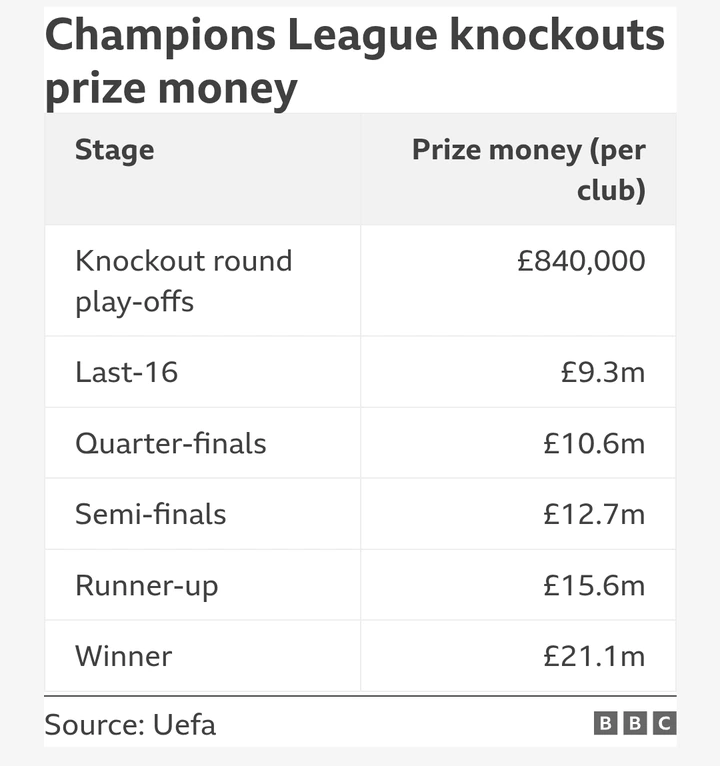Click the Champions League knockouts prize money title
The image size is (720, 766).
click(355, 61)
